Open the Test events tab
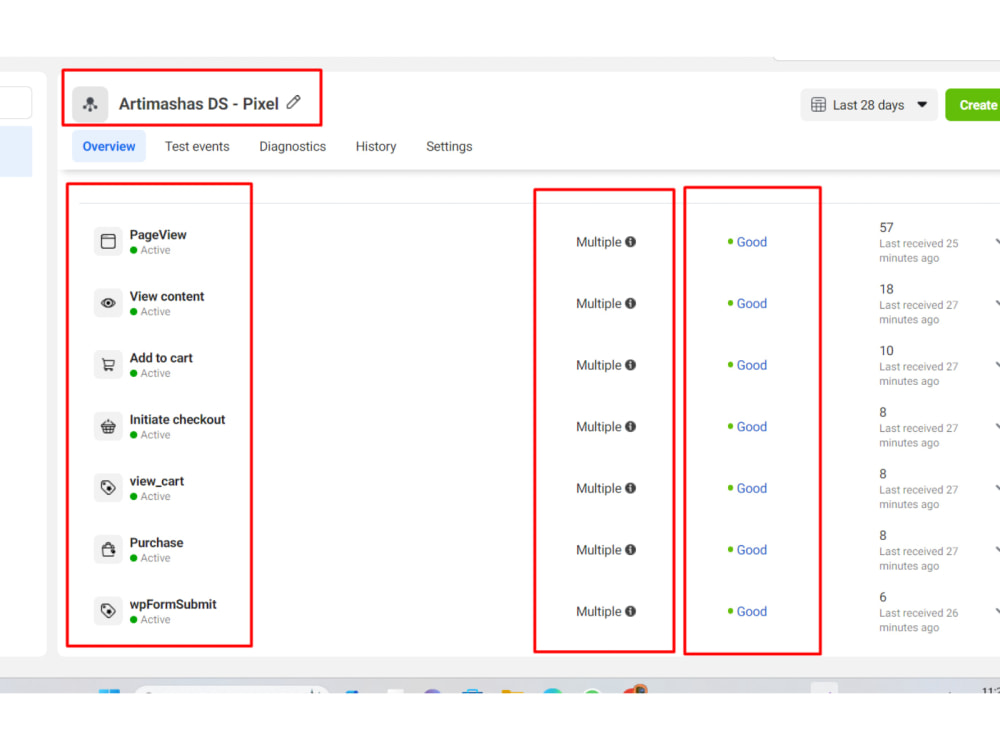 tap(197, 147)
